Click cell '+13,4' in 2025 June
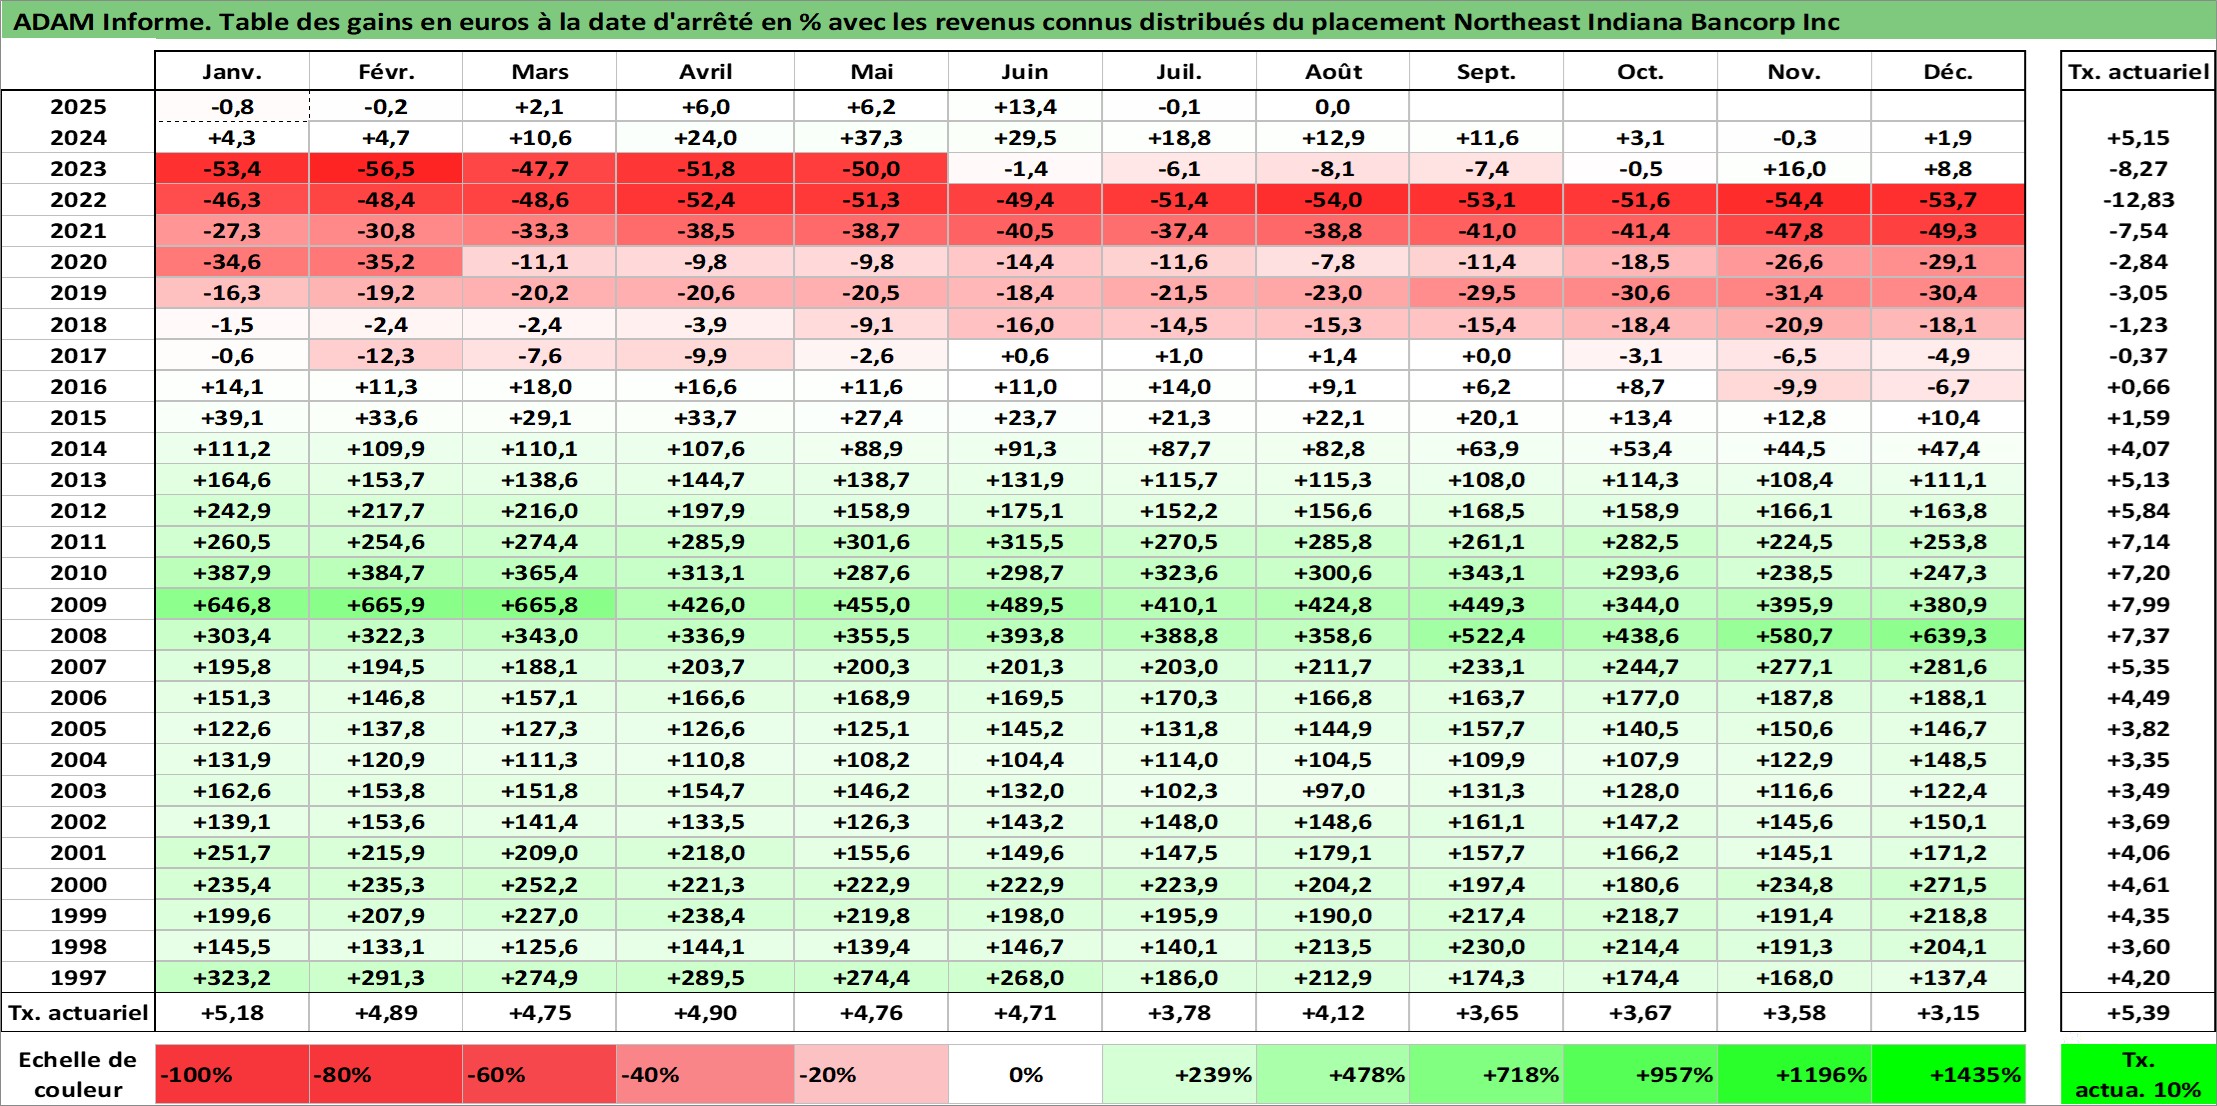The width and height of the screenshot is (2217, 1106). (1025, 107)
